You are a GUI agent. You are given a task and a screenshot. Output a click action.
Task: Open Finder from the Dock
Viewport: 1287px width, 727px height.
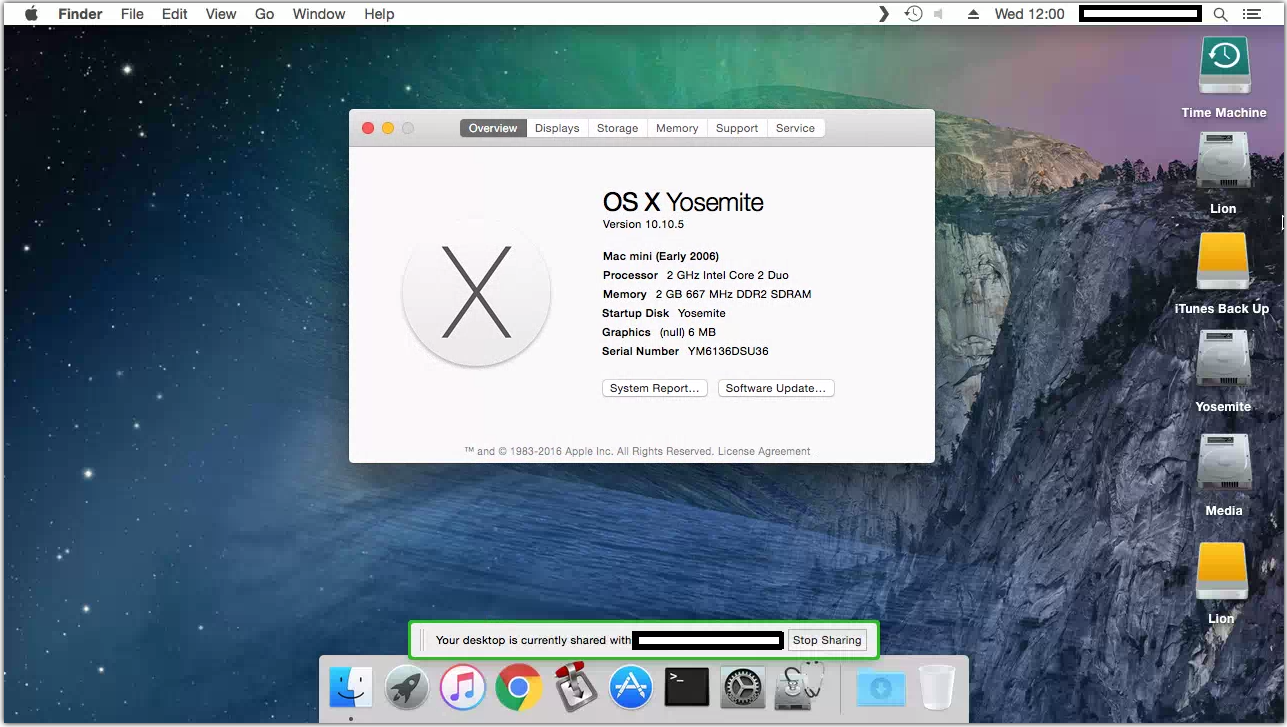pyautogui.click(x=351, y=687)
